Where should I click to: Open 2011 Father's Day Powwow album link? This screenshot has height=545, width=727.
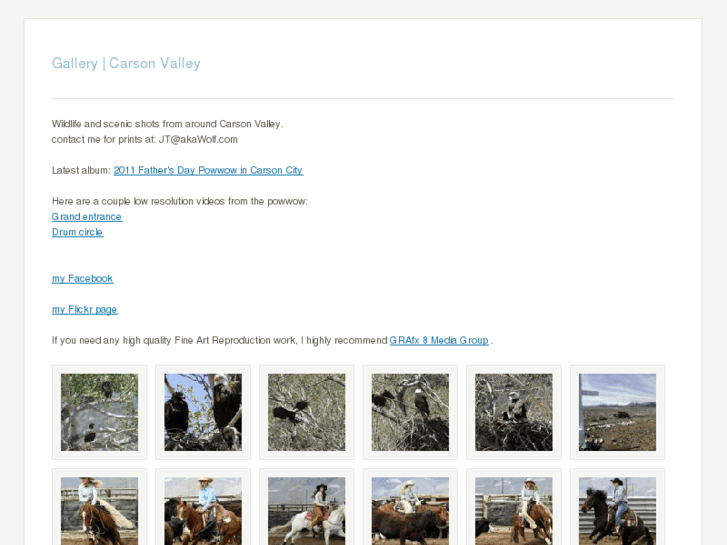(208, 170)
